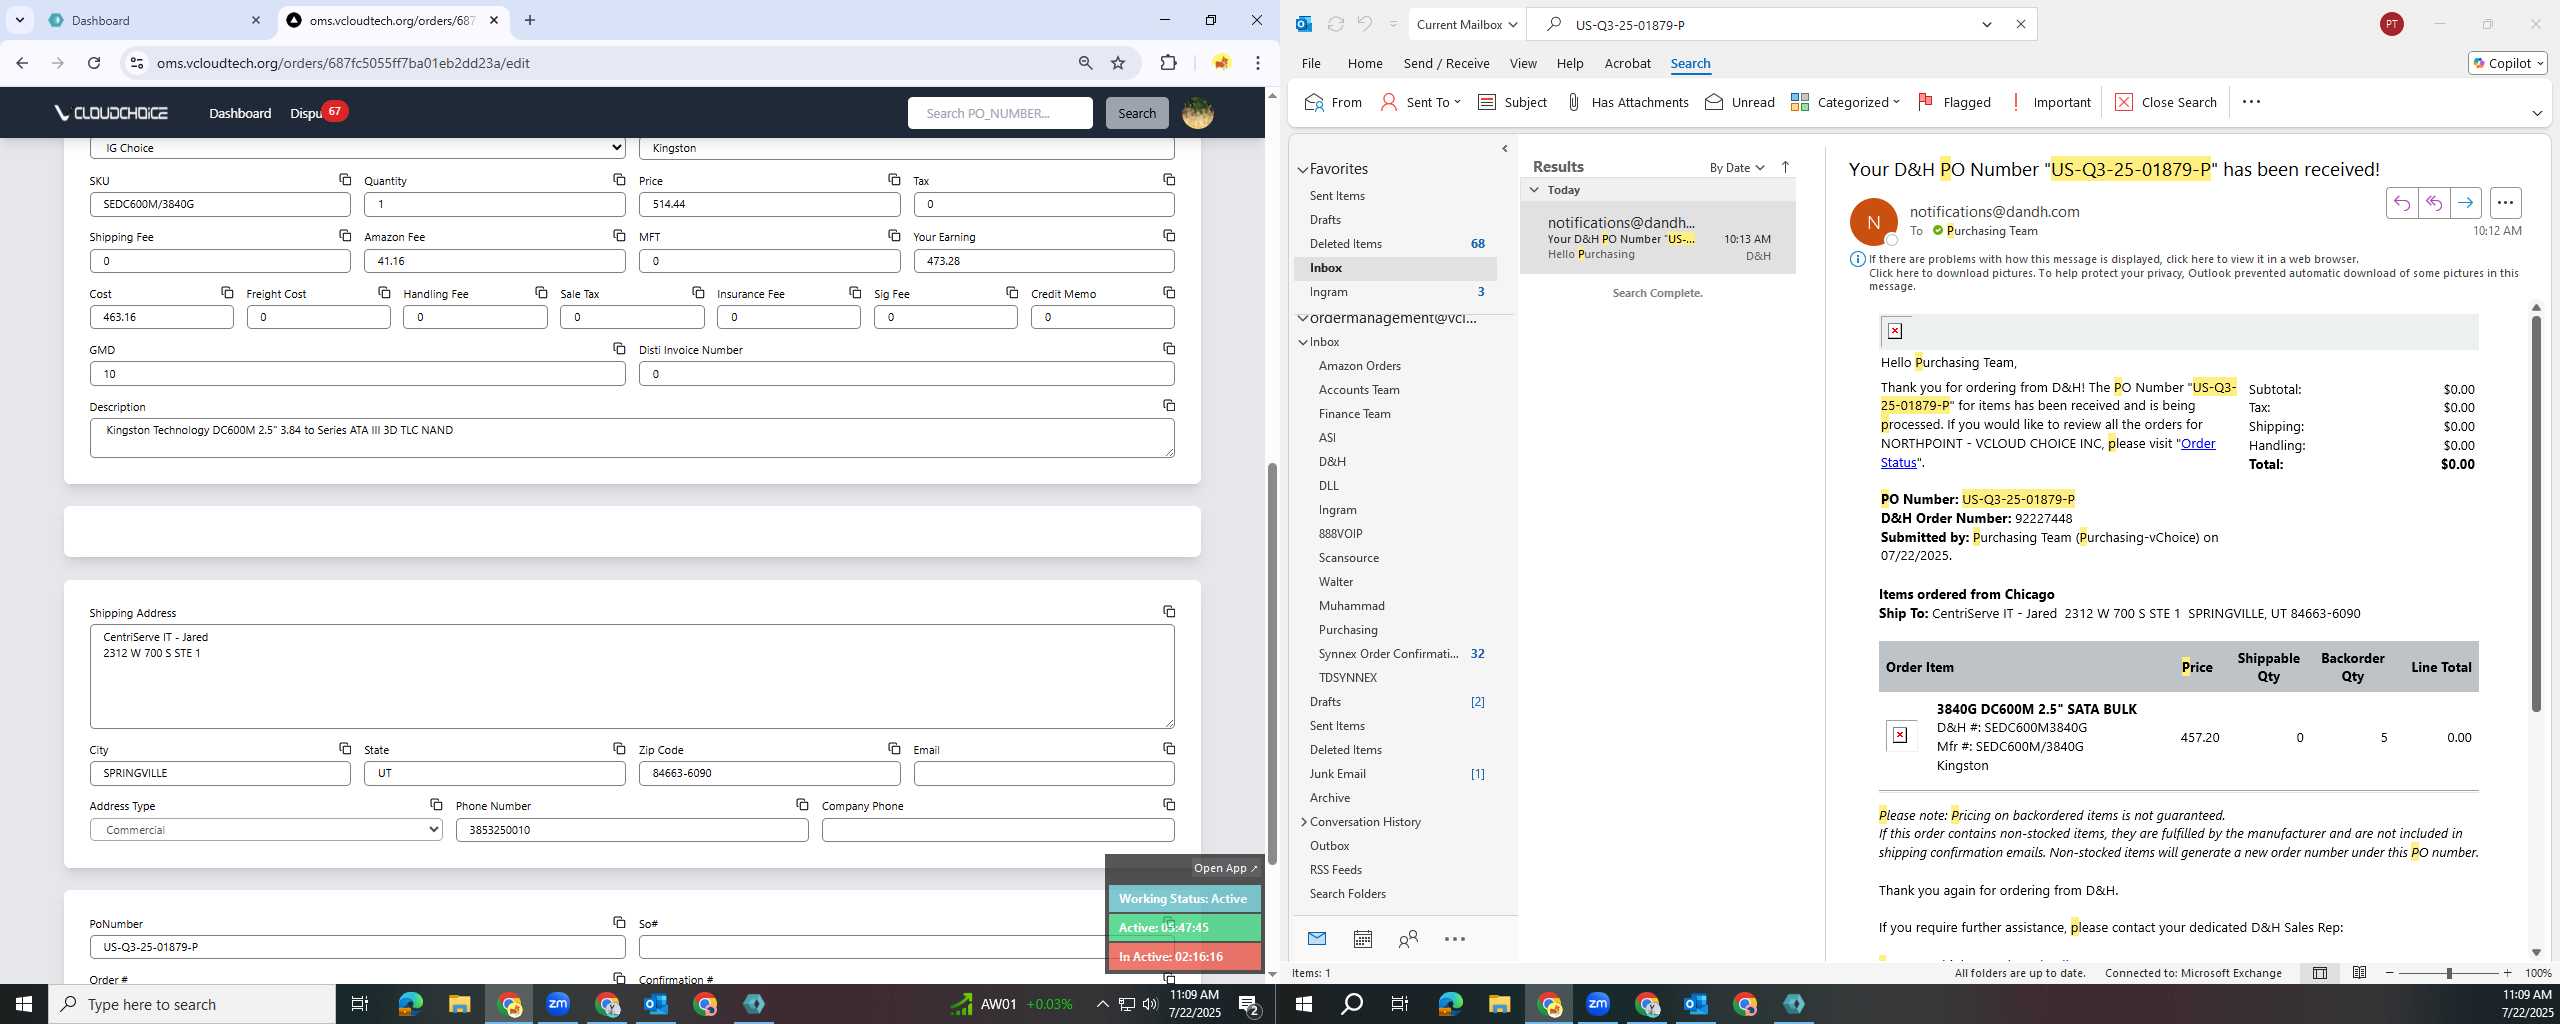Click the Reply arrow in Outlook email

tap(2401, 203)
